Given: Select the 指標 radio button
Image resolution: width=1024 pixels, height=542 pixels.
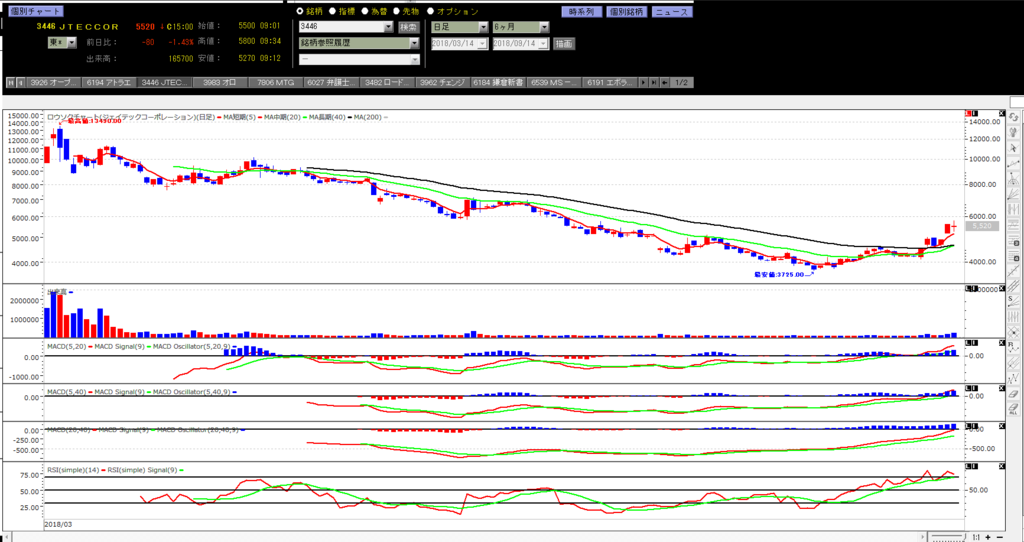Looking at the screenshot, I should (332, 11).
